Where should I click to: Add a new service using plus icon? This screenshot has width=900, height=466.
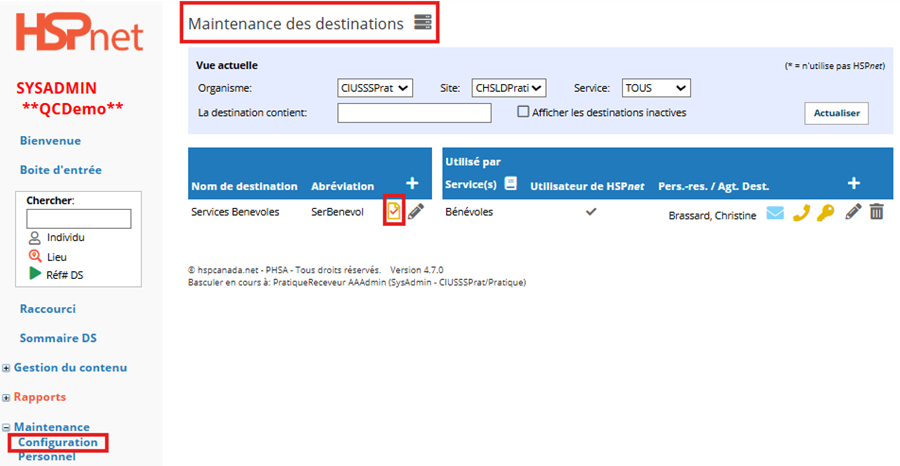click(853, 183)
